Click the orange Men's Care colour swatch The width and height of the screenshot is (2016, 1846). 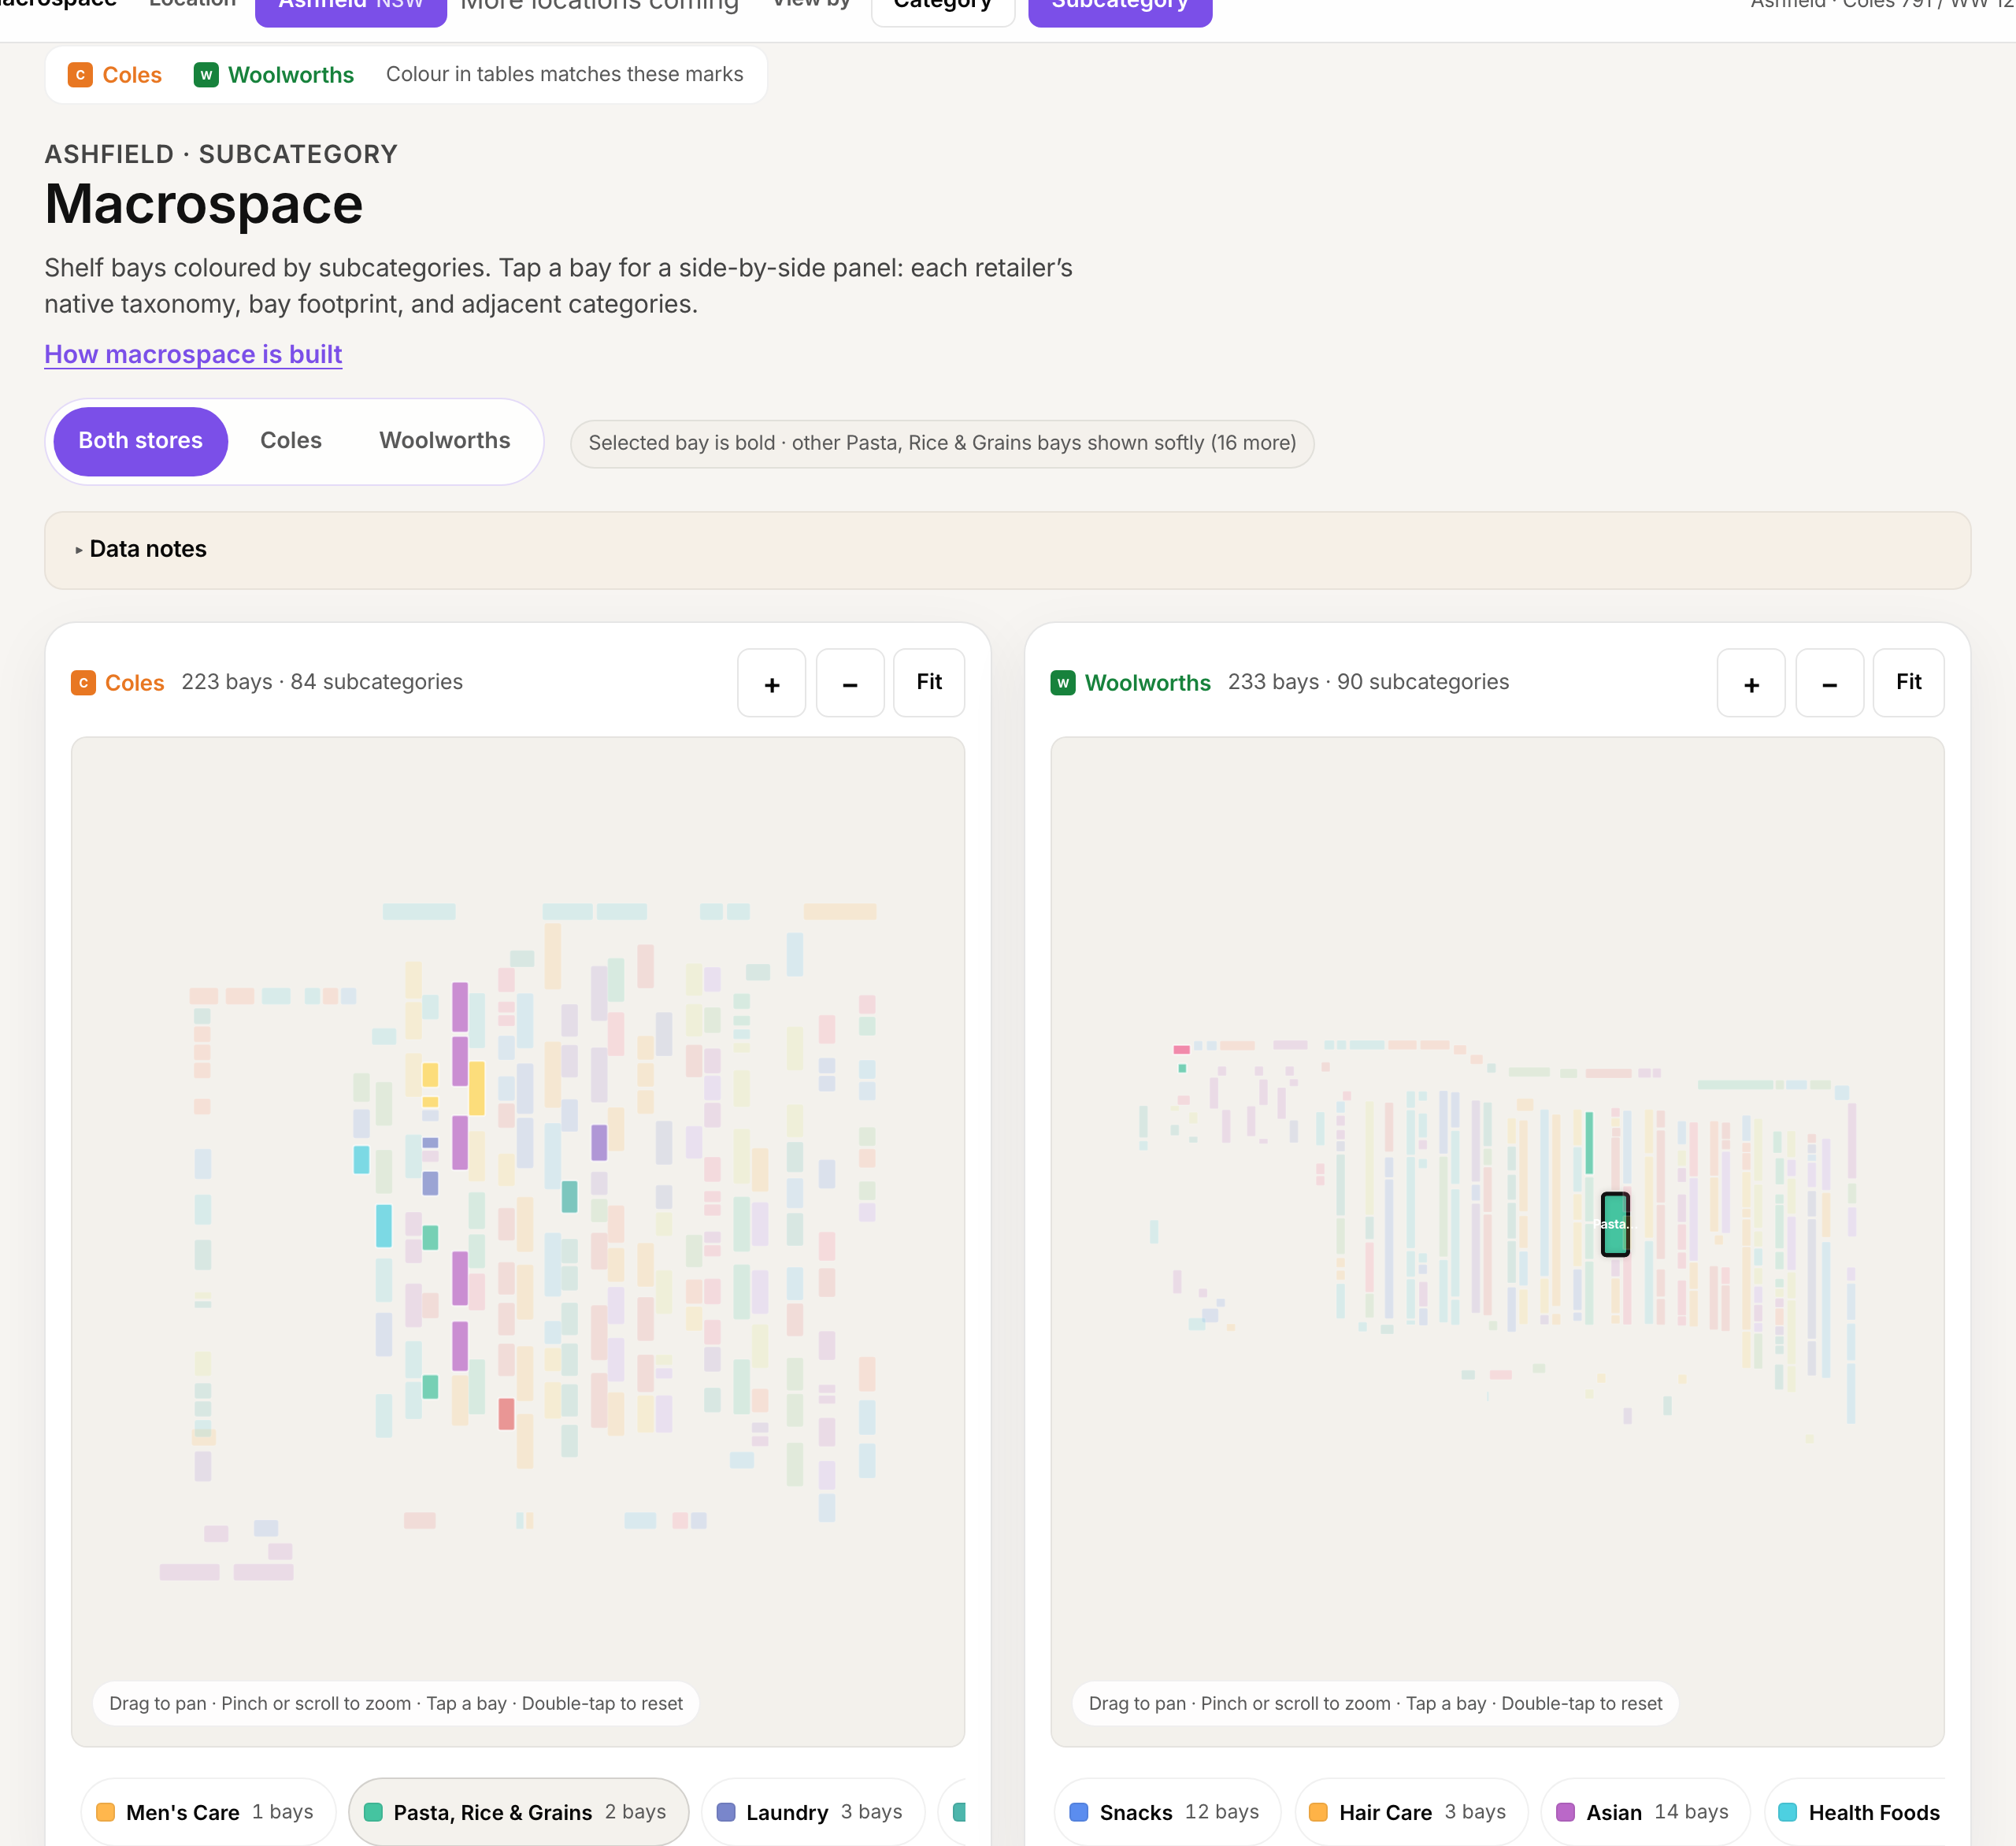pyautogui.click(x=105, y=1812)
